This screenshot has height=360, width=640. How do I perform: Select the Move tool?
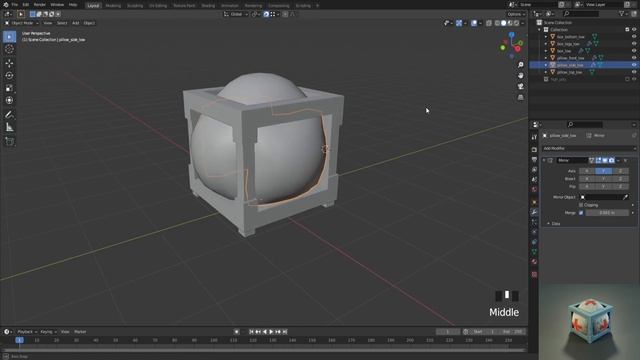point(9,63)
